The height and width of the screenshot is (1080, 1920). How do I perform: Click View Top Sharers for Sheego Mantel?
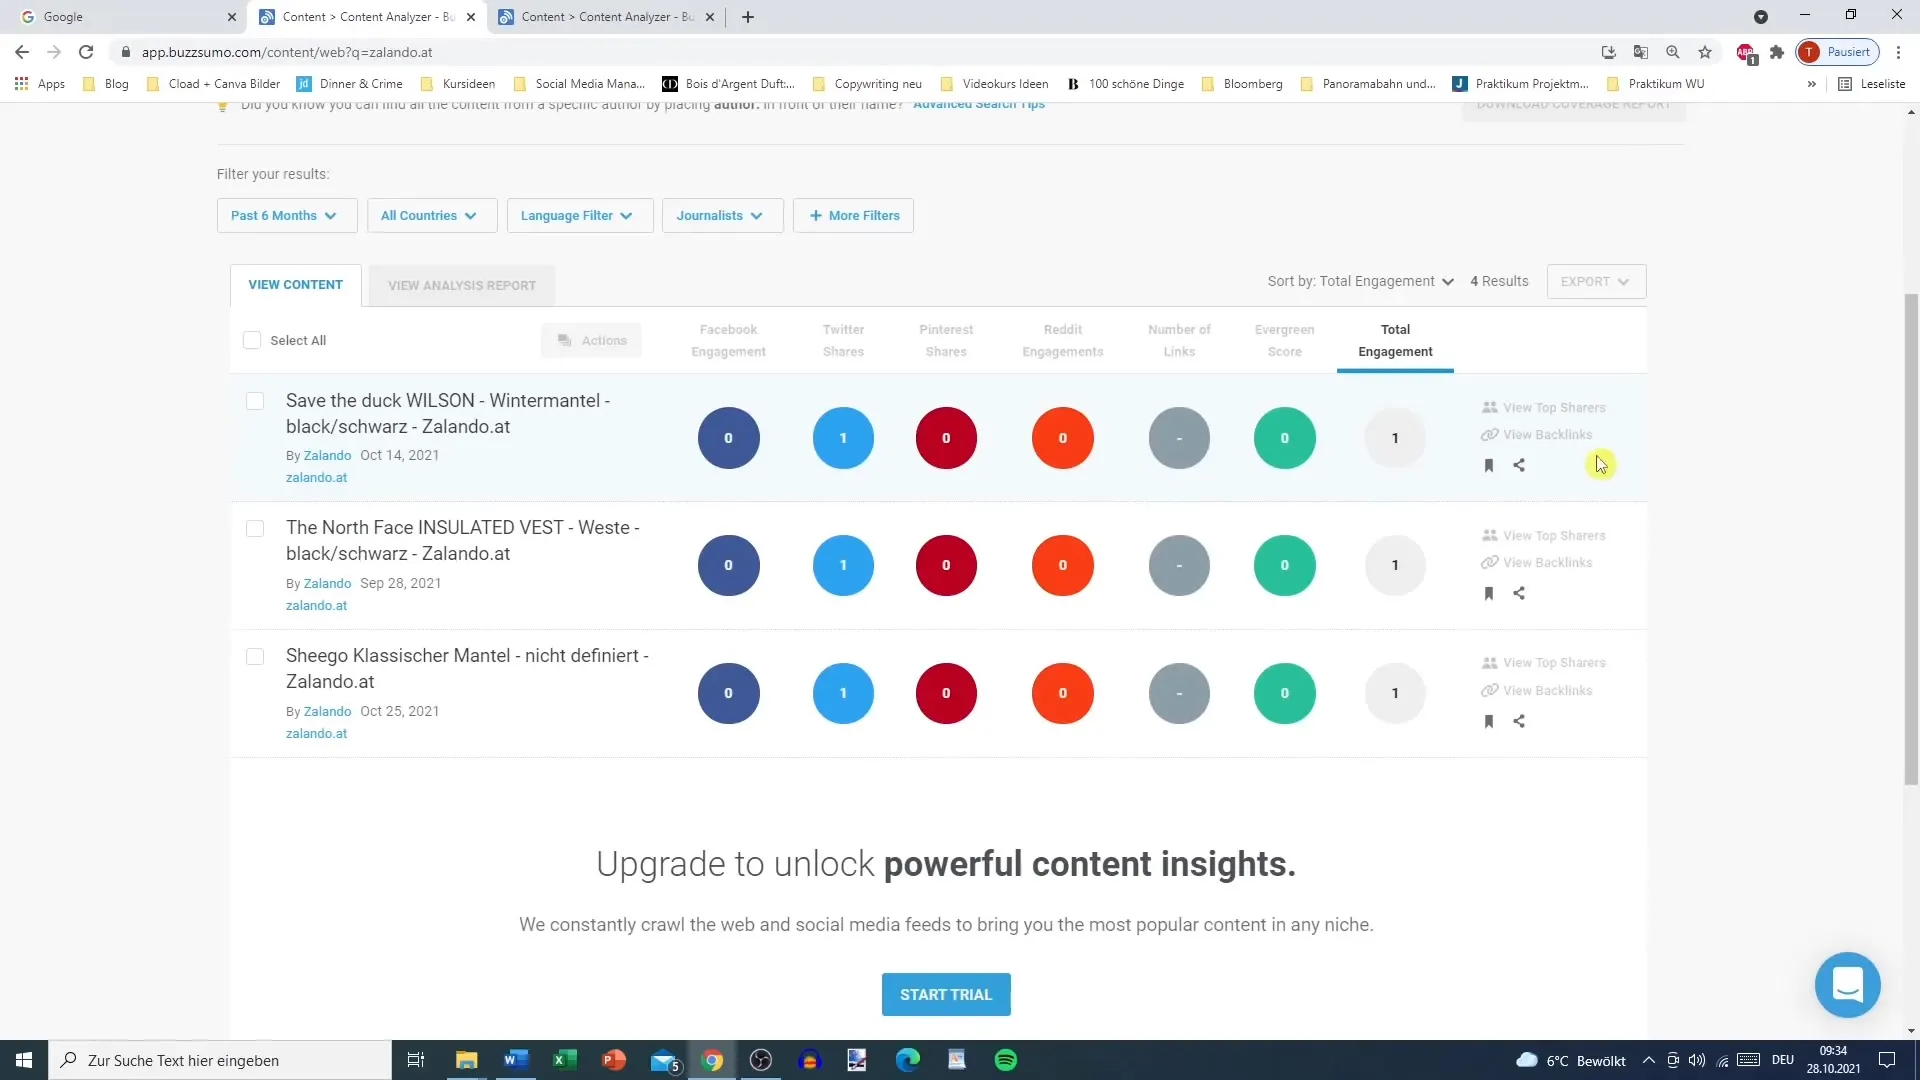1551,661
